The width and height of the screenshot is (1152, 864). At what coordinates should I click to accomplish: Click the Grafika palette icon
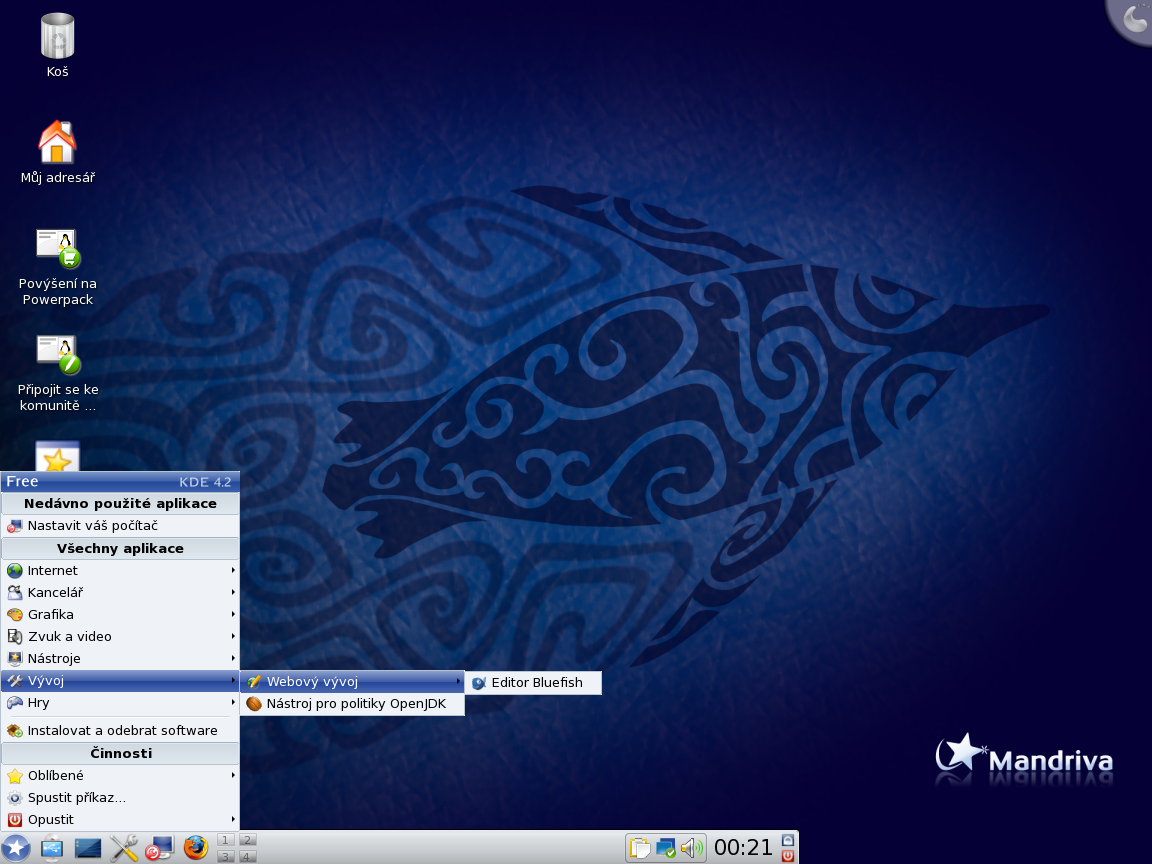pos(15,614)
